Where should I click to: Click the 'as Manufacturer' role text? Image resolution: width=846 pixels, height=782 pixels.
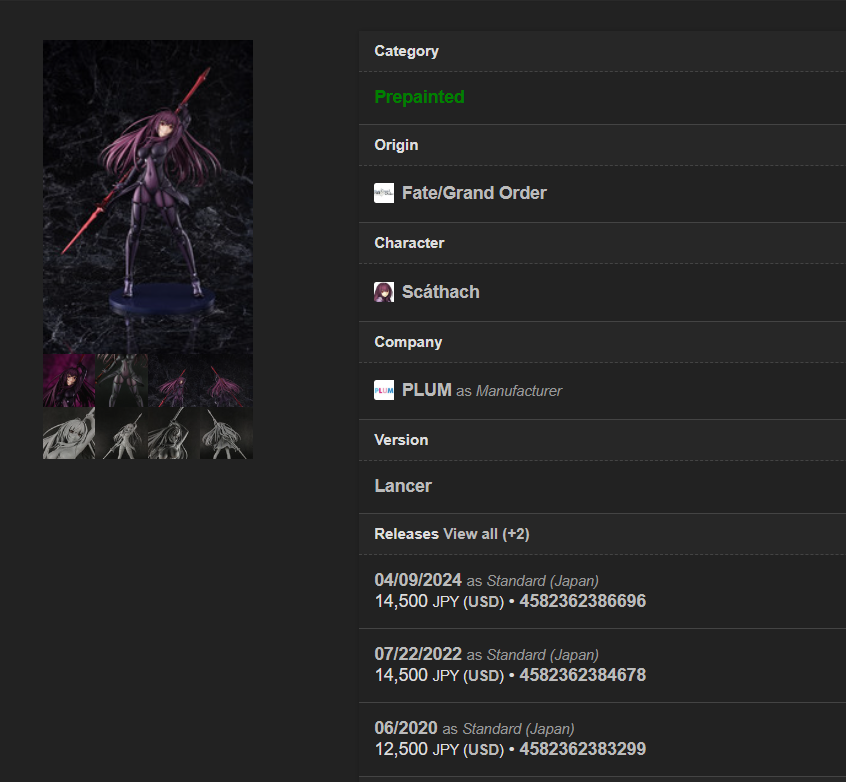[509, 391]
